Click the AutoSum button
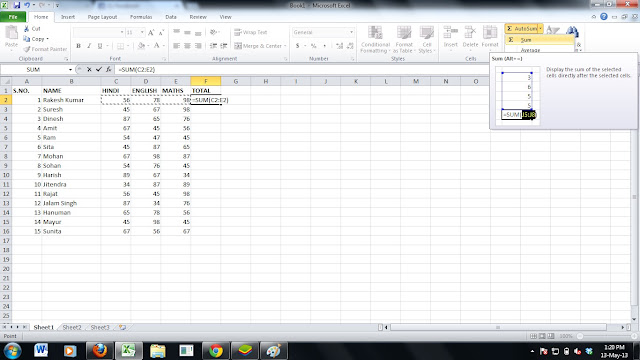This screenshot has width=640, height=360. point(521,29)
